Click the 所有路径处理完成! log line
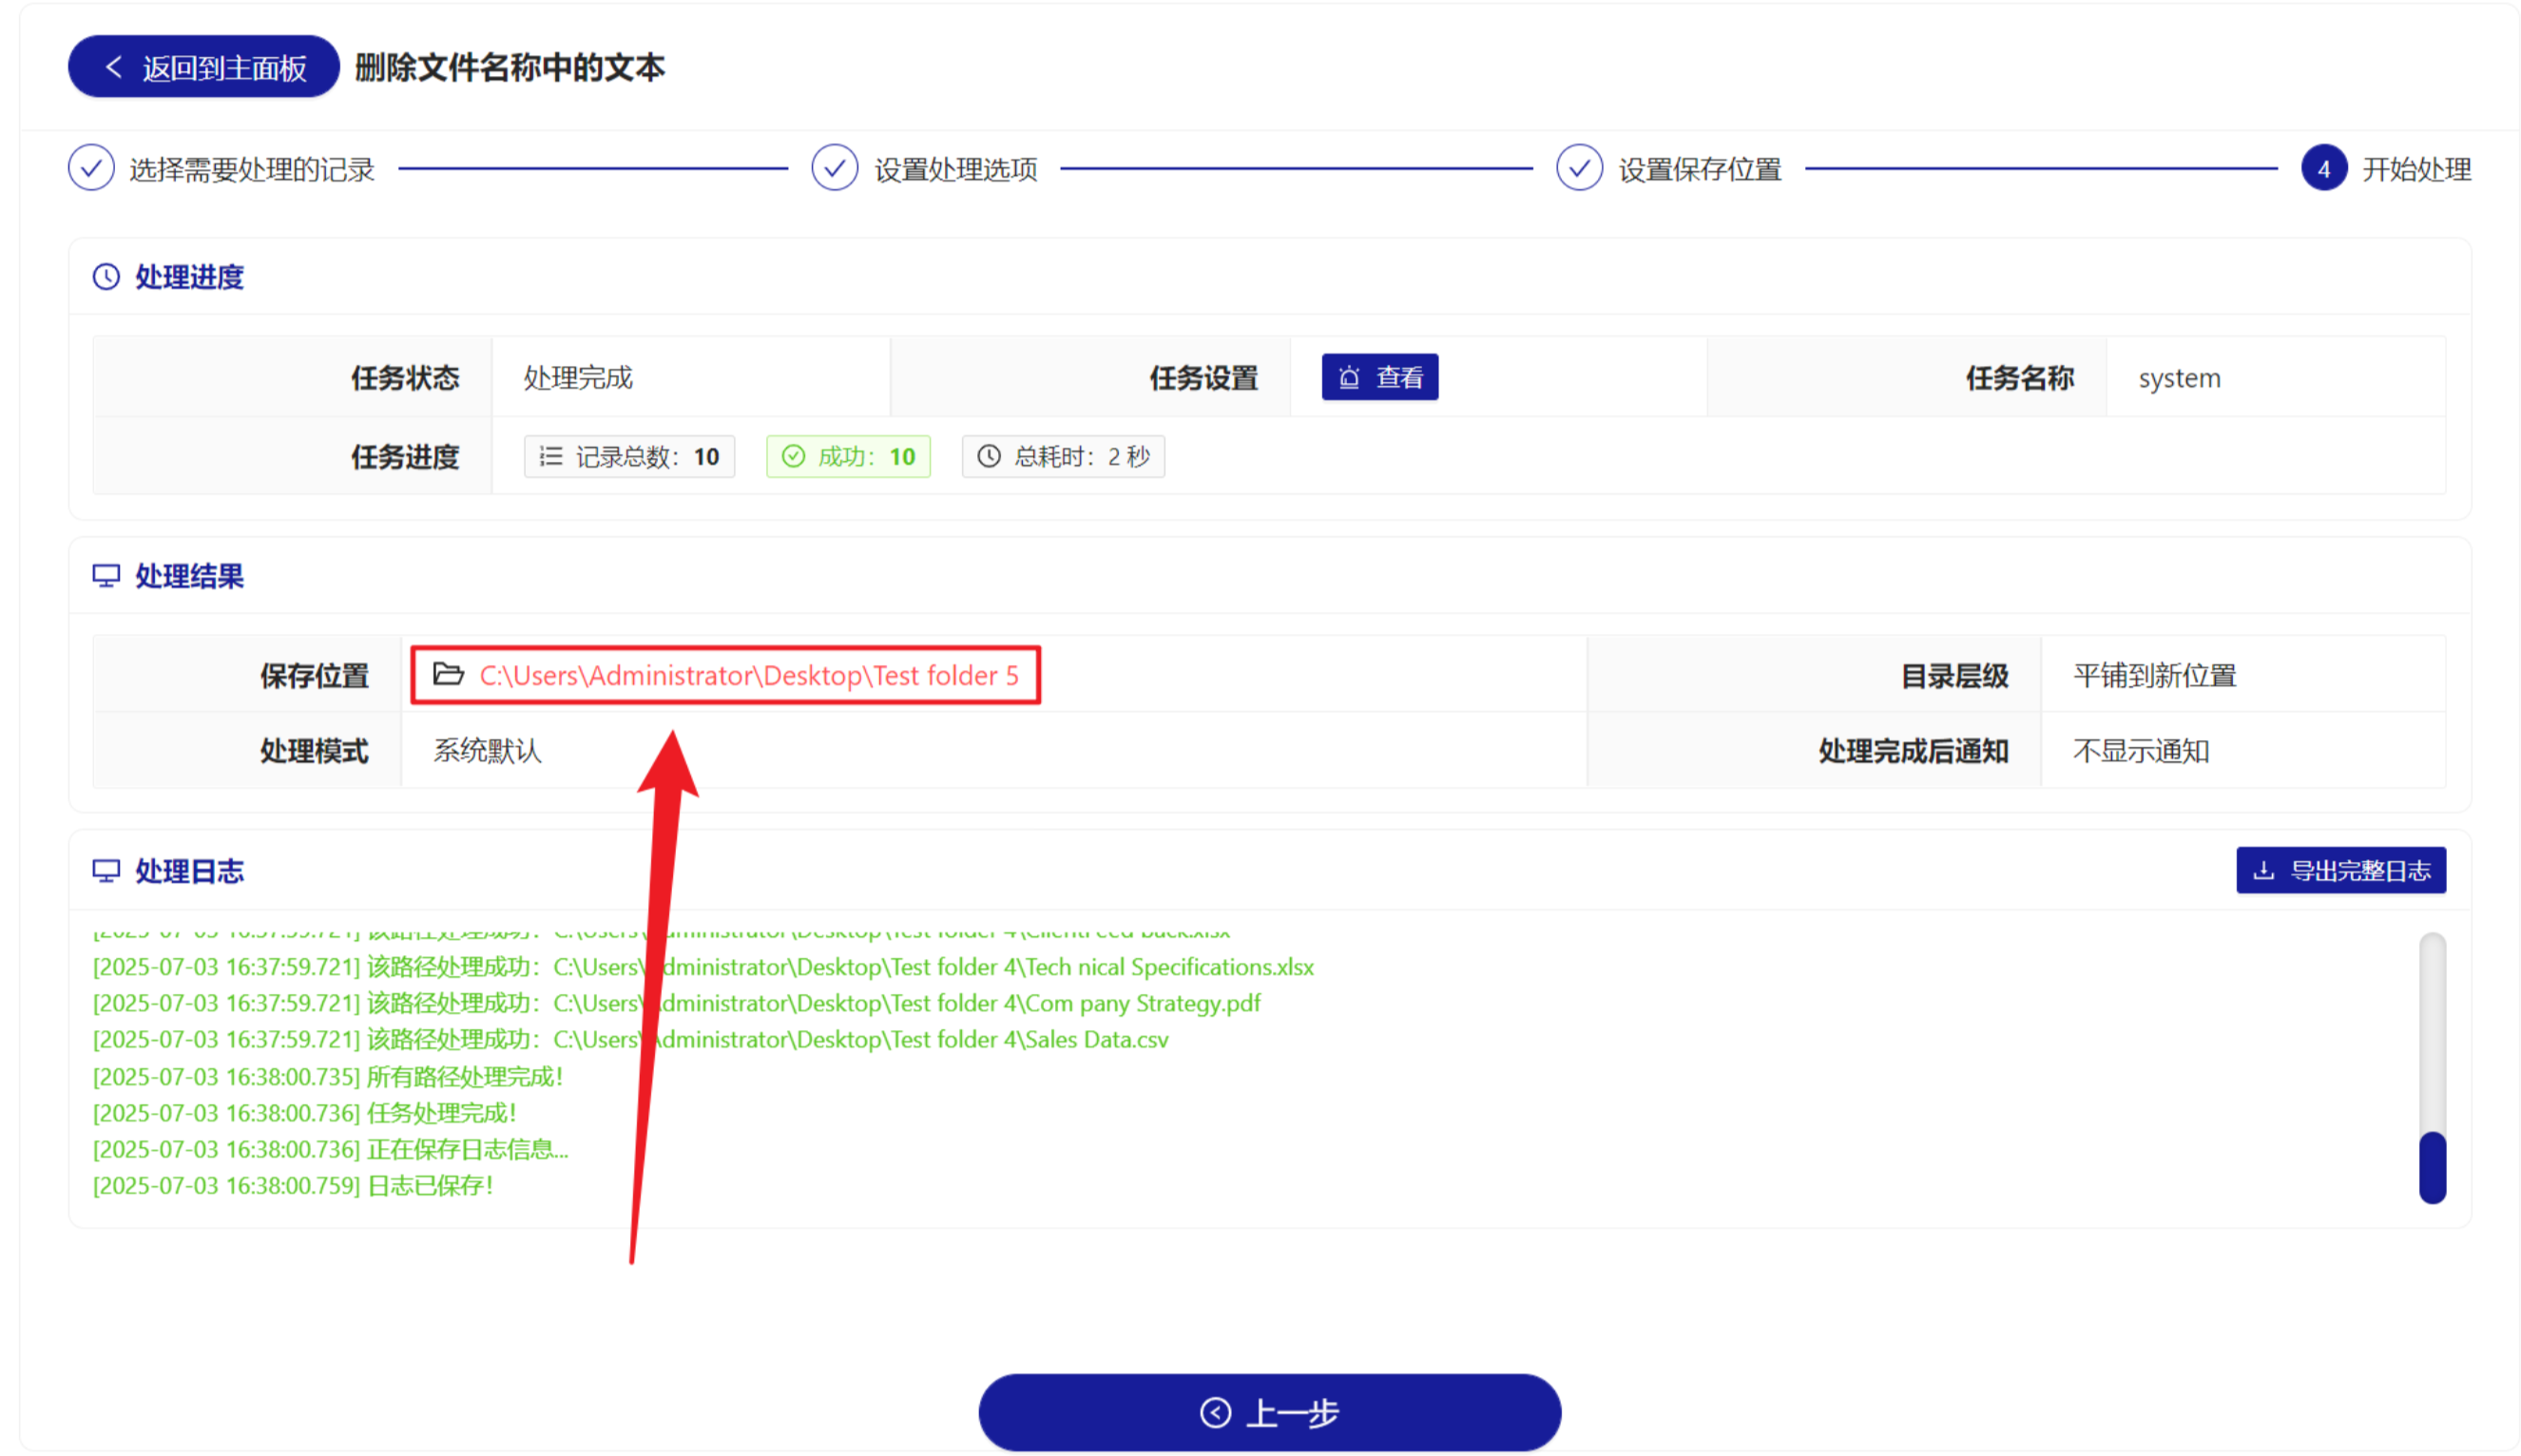Image resolution: width=2521 pixels, height=1456 pixels. 328,1077
